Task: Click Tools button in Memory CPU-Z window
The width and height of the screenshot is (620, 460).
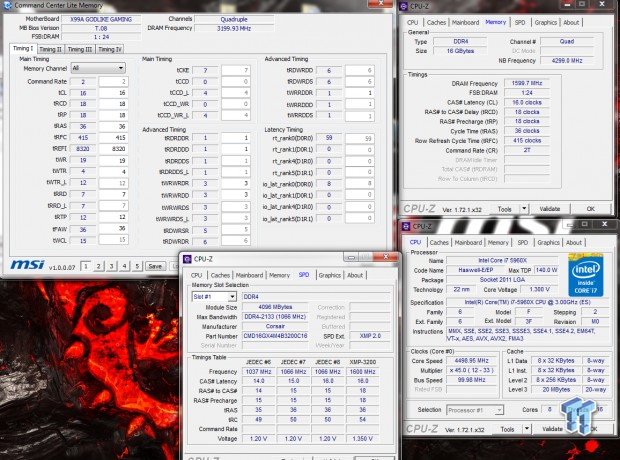Action: pos(505,209)
